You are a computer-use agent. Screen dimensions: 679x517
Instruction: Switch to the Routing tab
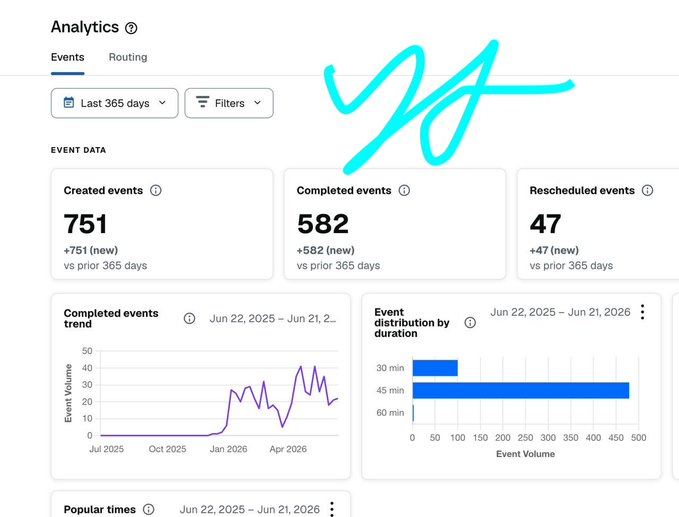[128, 57]
